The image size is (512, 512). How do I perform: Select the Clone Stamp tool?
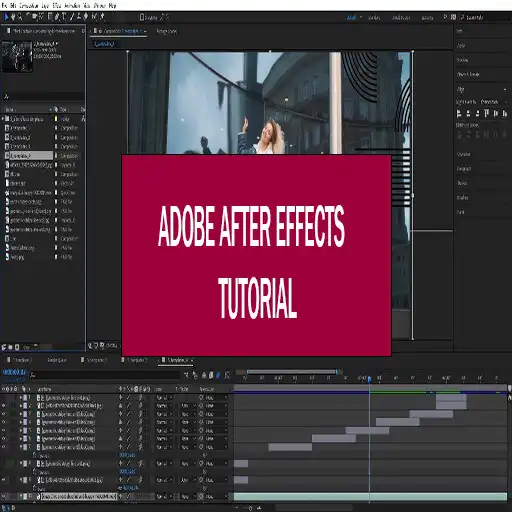click(x=79, y=17)
